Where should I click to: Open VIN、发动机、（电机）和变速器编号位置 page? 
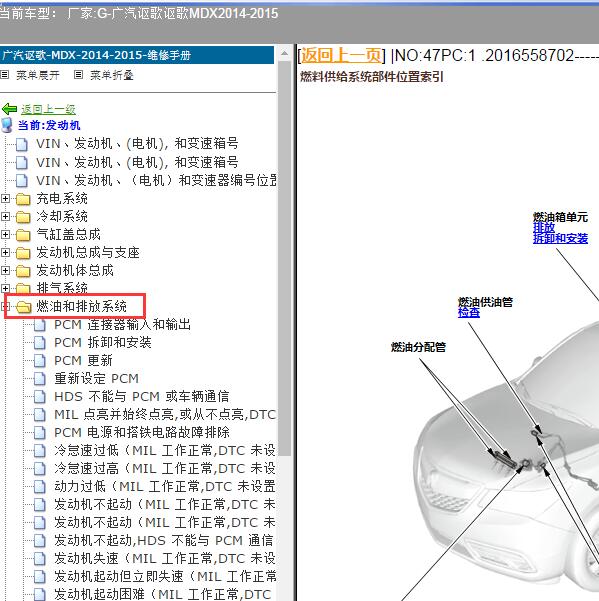156,181
